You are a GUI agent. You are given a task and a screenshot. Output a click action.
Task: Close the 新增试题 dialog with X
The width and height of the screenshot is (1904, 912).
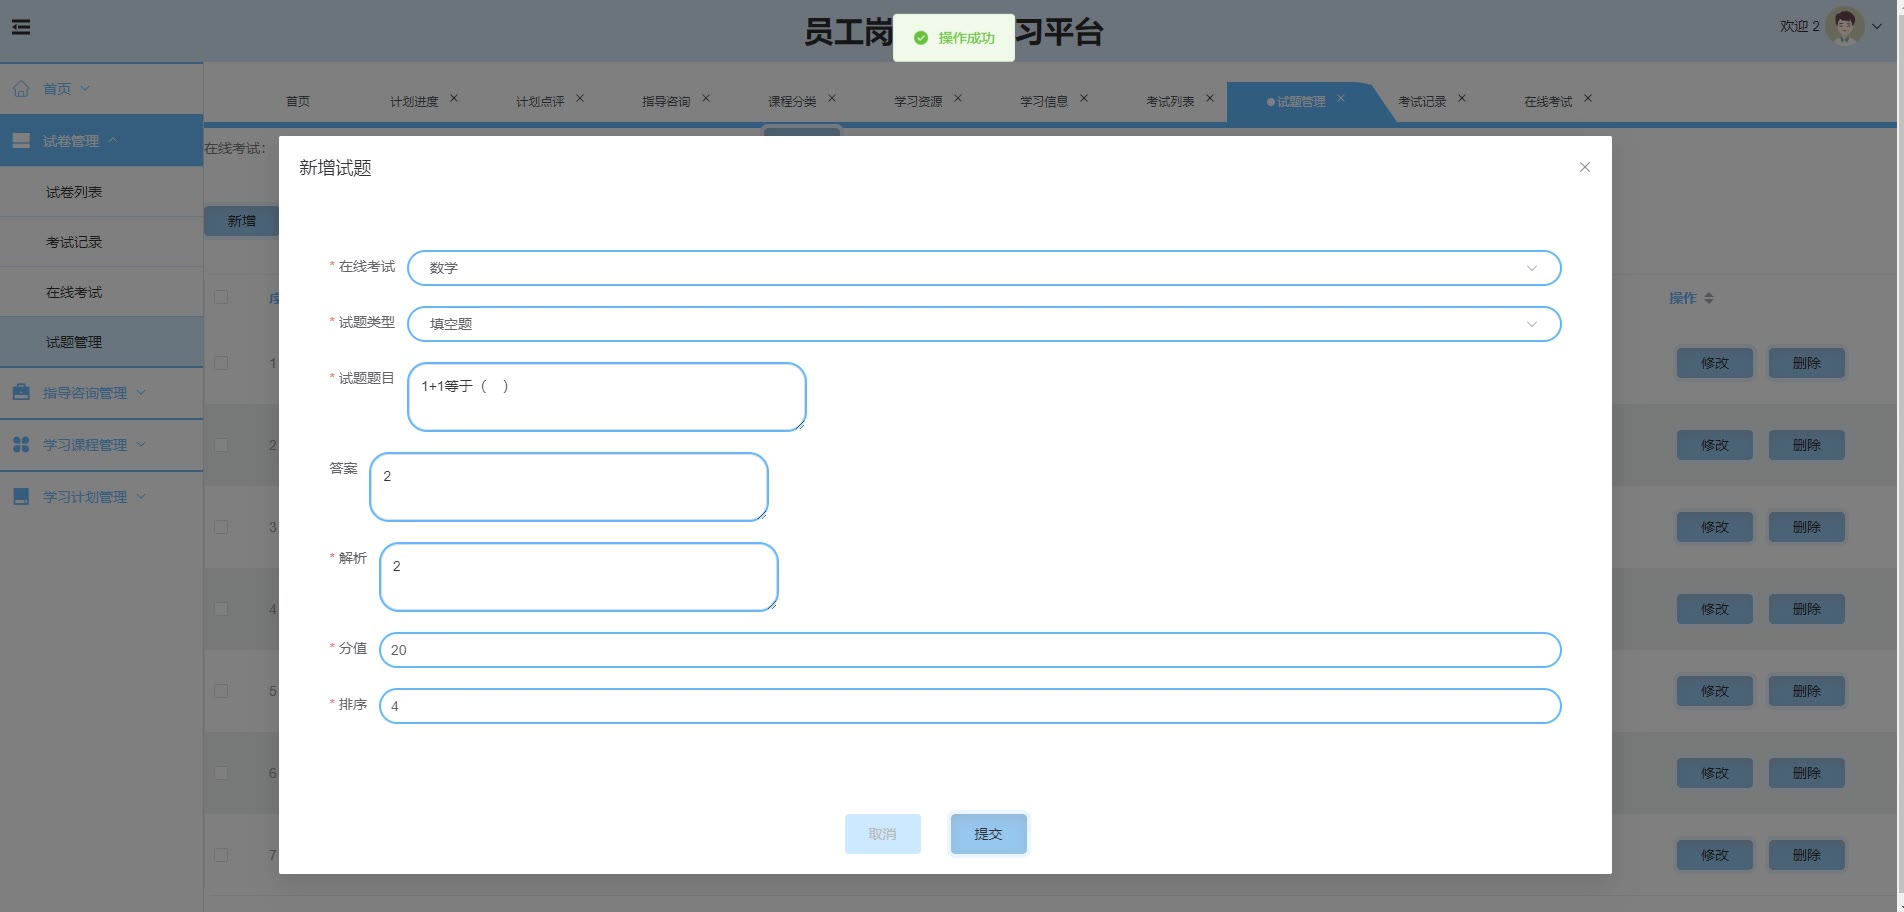point(1584,167)
